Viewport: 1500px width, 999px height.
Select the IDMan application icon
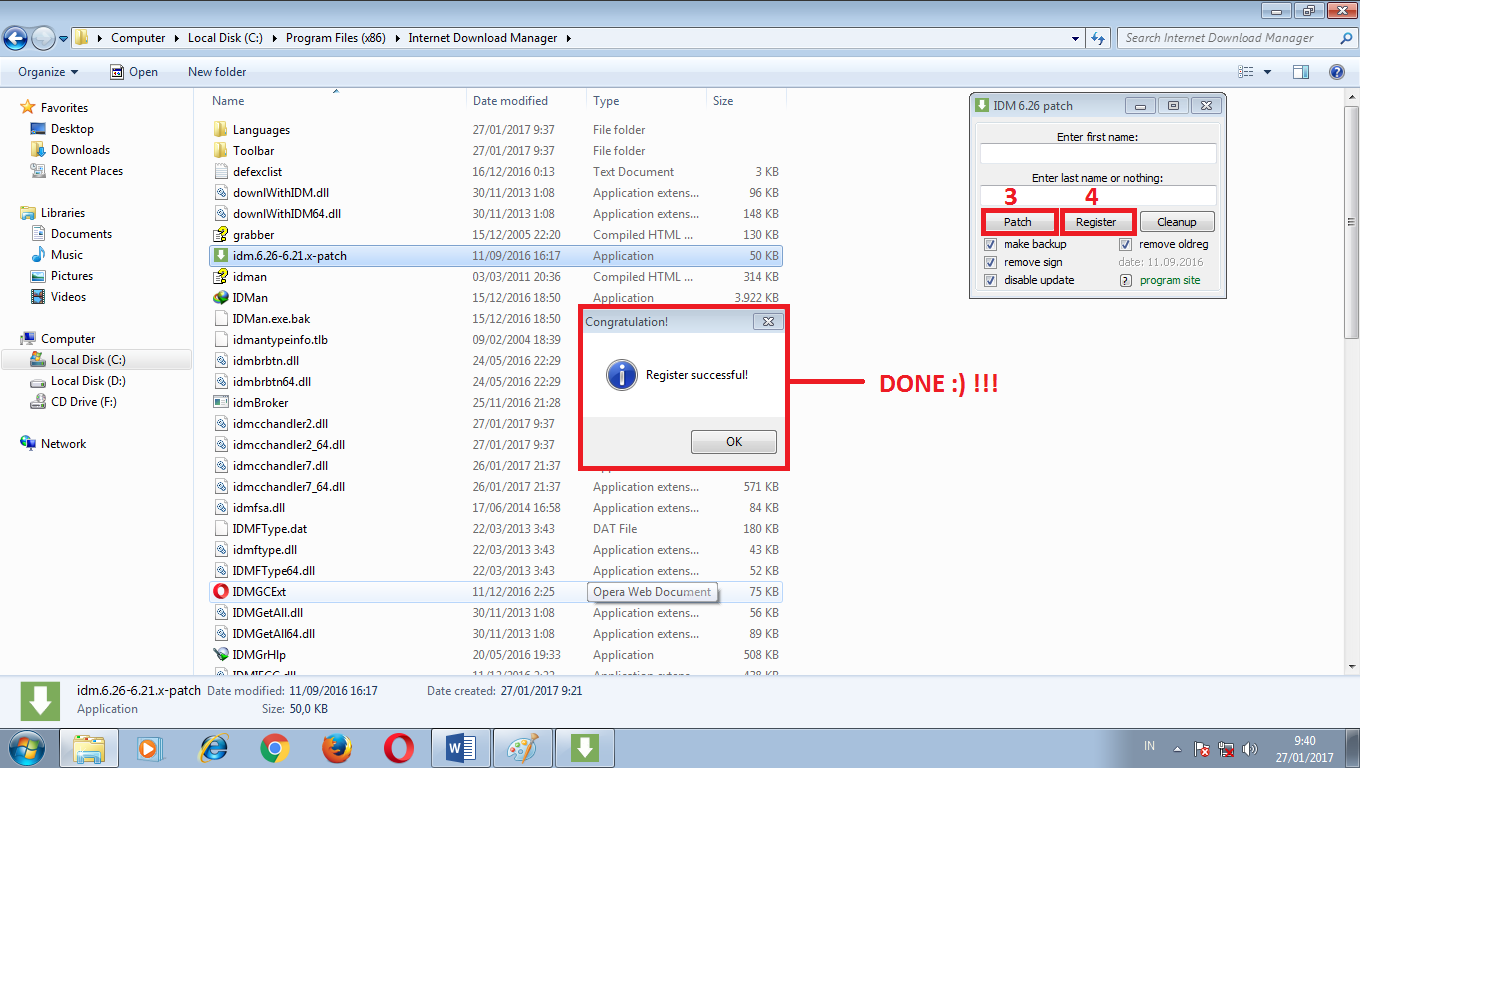point(221,298)
